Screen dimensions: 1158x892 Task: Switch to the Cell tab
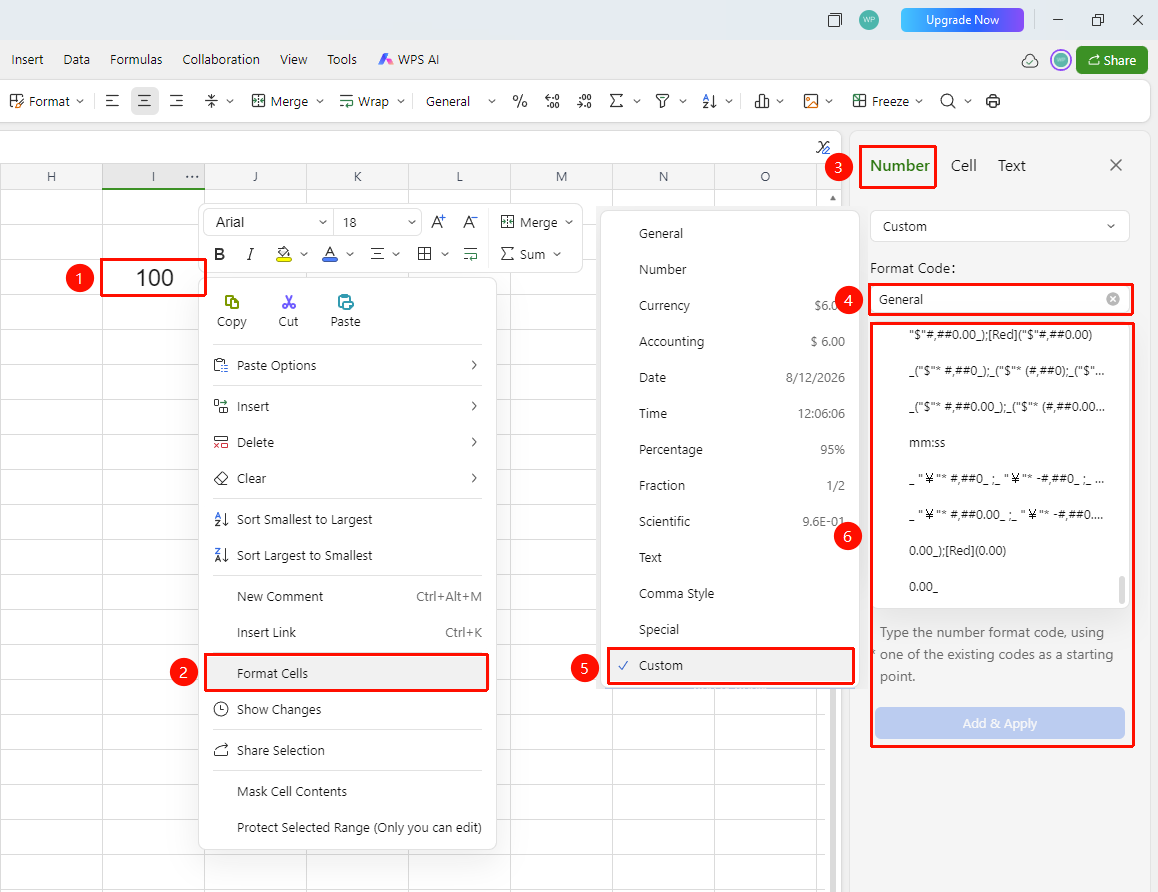(964, 165)
